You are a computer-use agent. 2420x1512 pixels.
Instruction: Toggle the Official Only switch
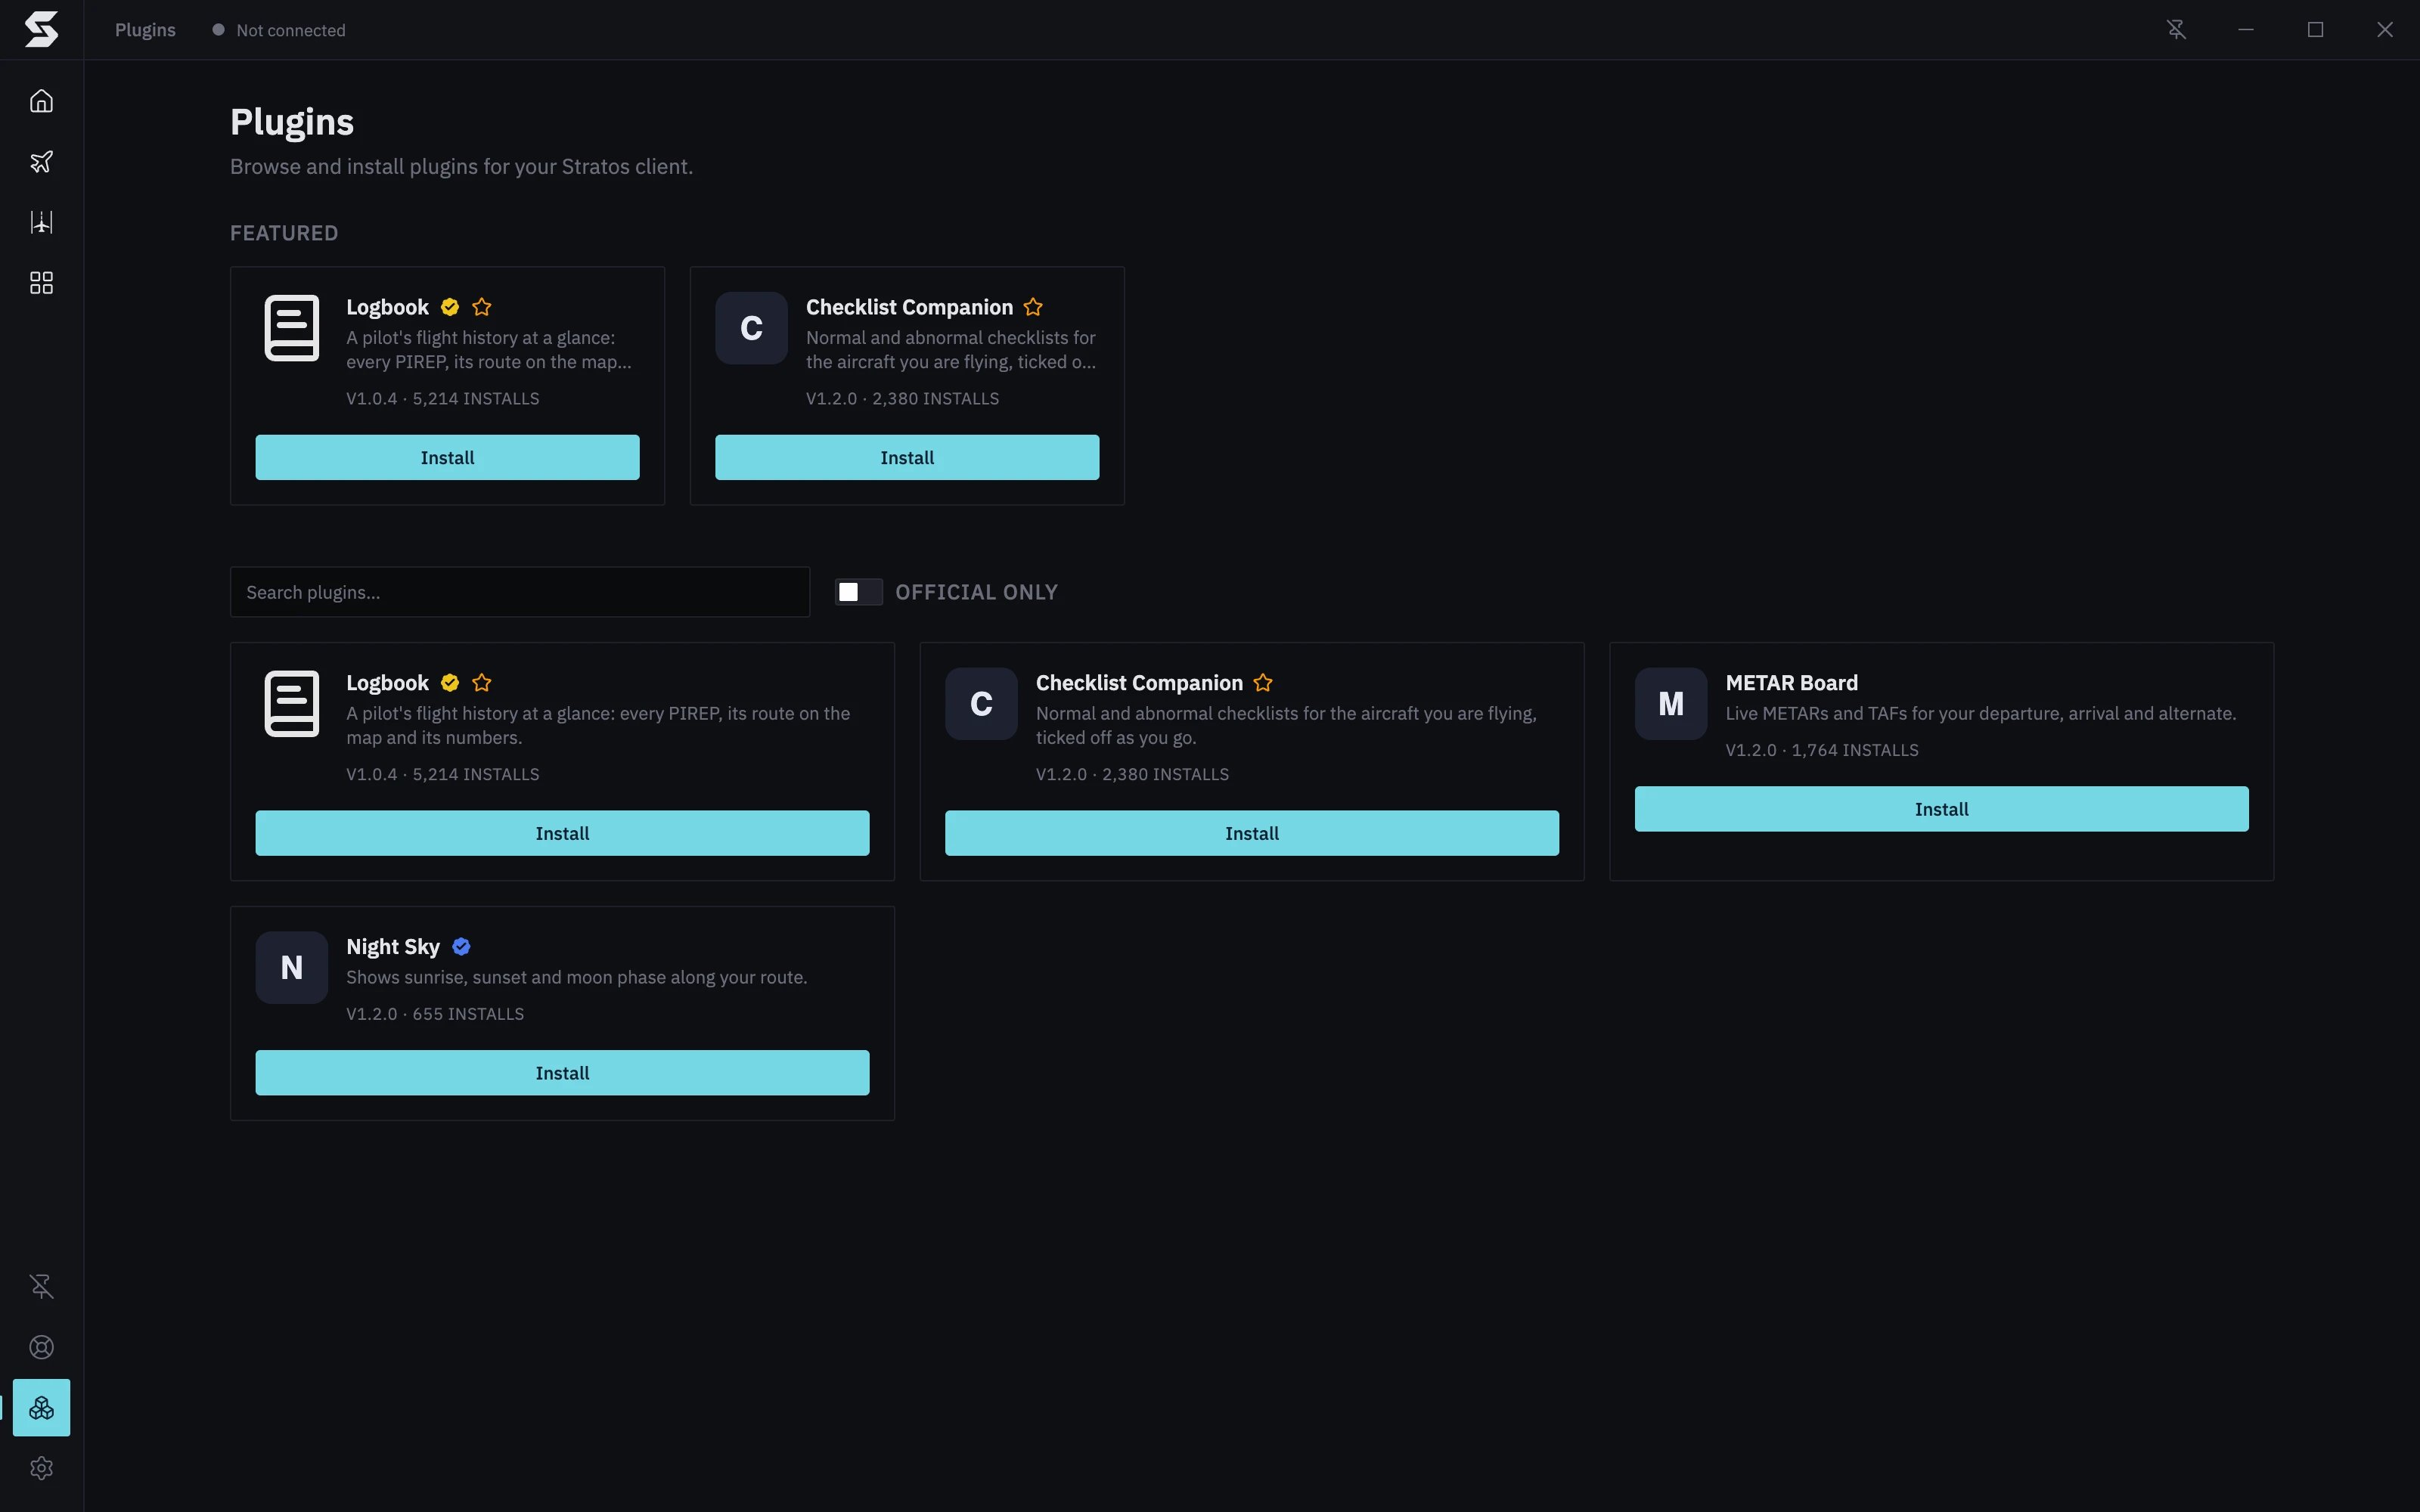click(x=859, y=592)
